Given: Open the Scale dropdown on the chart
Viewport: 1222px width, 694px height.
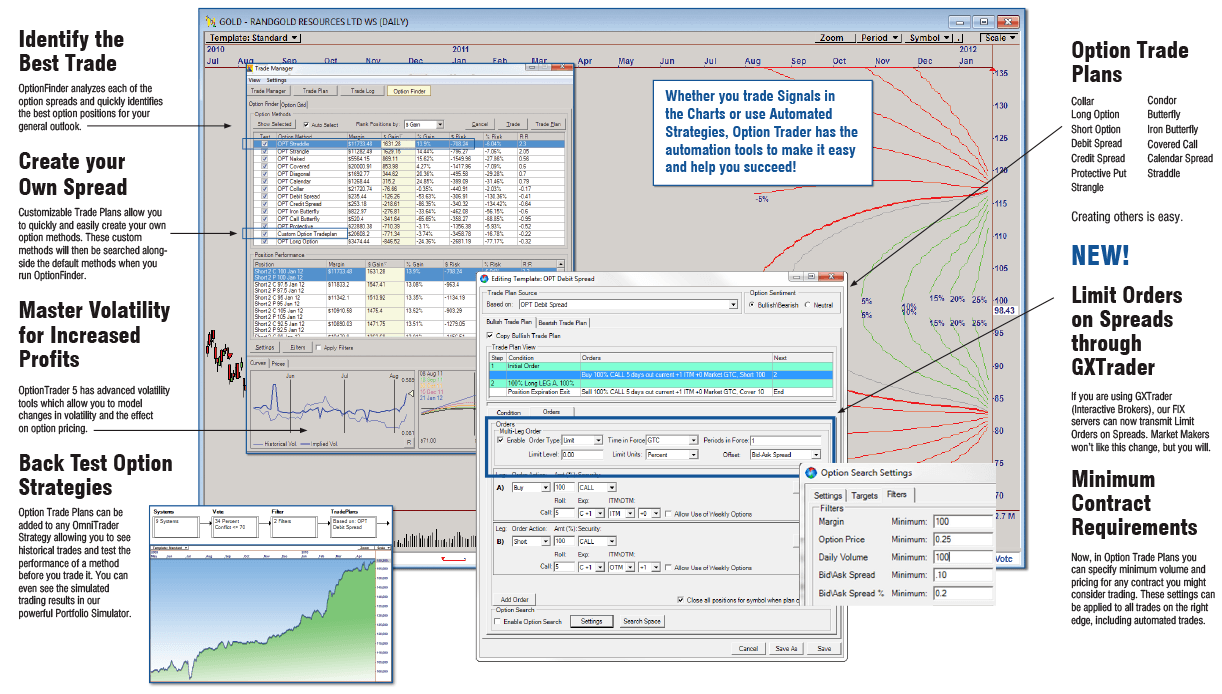Looking at the screenshot, I should coord(999,38).
